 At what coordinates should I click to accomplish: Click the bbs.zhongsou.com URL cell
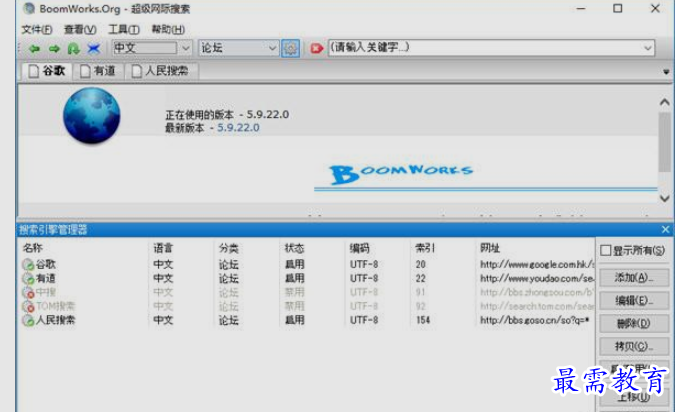click(x=537, y=293)
